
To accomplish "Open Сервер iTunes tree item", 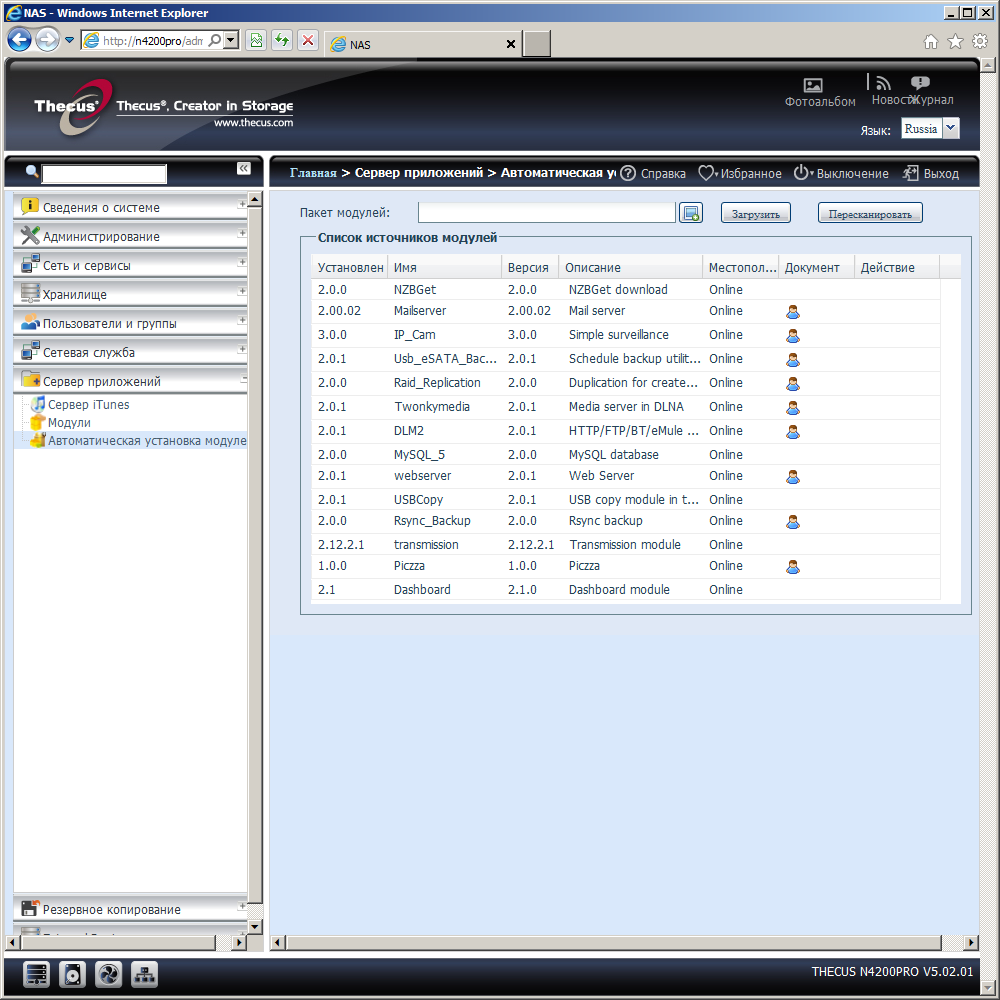I will 88,404.
